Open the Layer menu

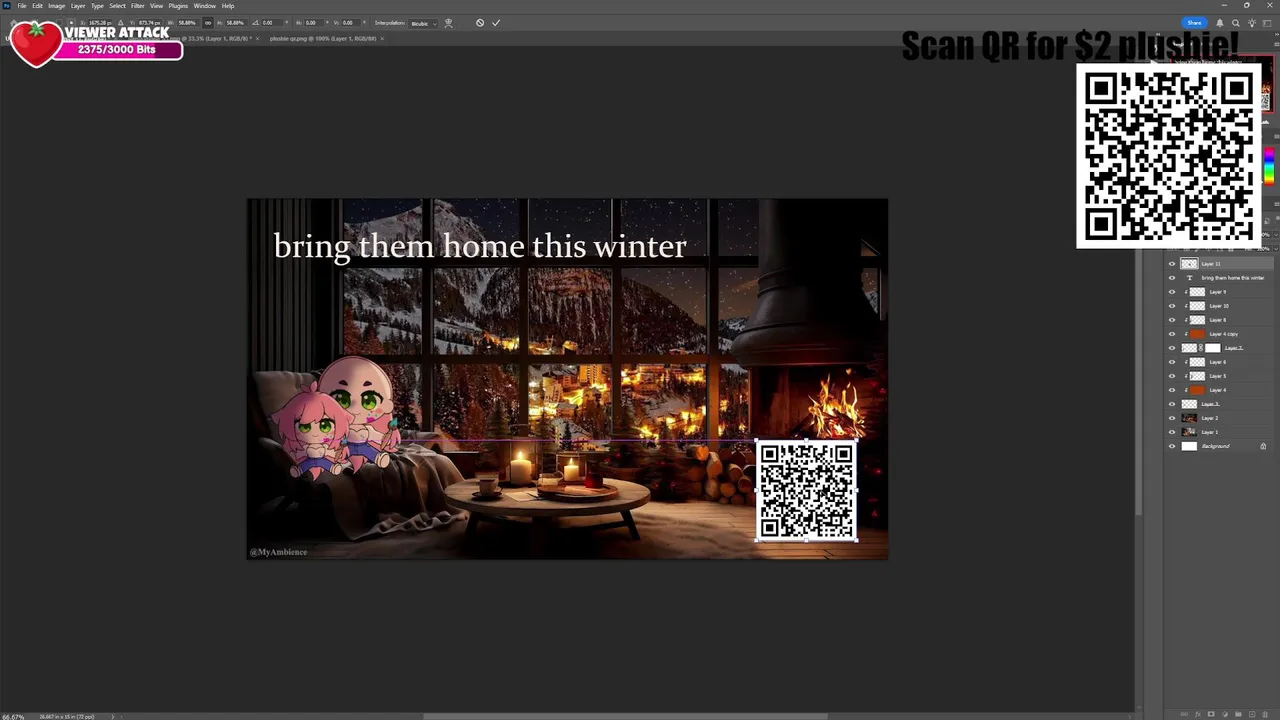pos(78,6)
